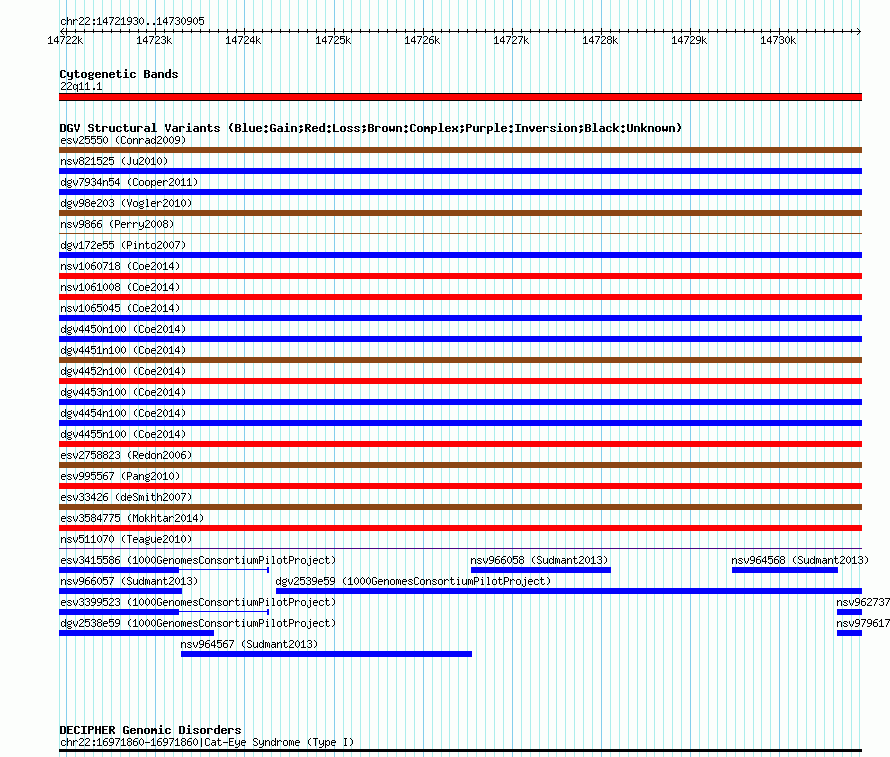Click the blue bar under nsv964567
Image resolution: width=890 pixels, height=757 pixels.
pos(326,654)
